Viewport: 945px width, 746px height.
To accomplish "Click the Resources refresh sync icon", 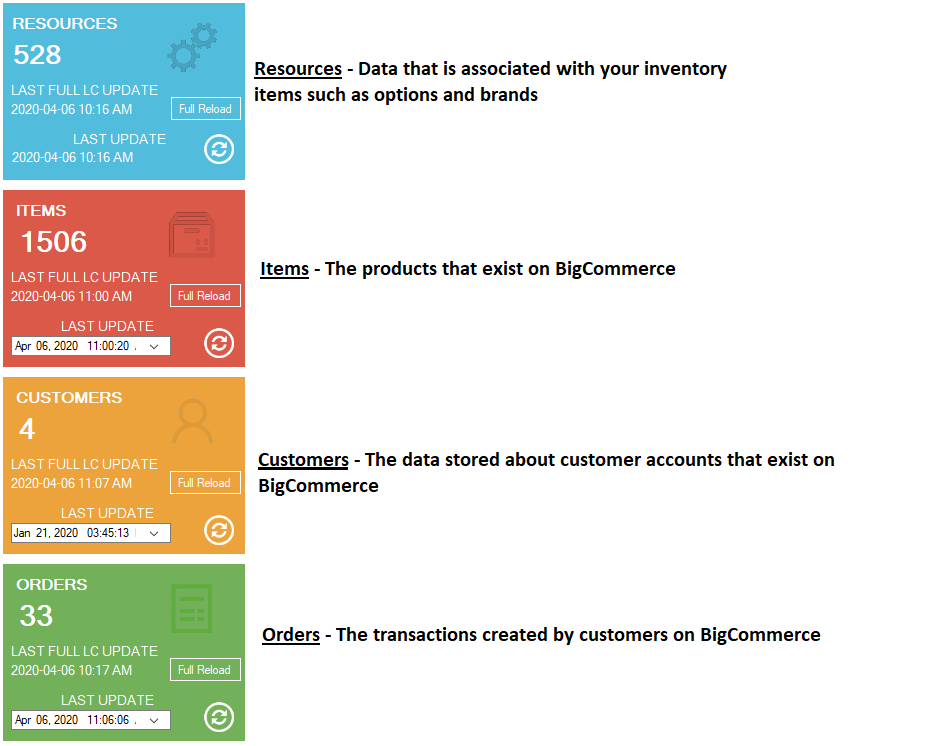I will (219, 149).
